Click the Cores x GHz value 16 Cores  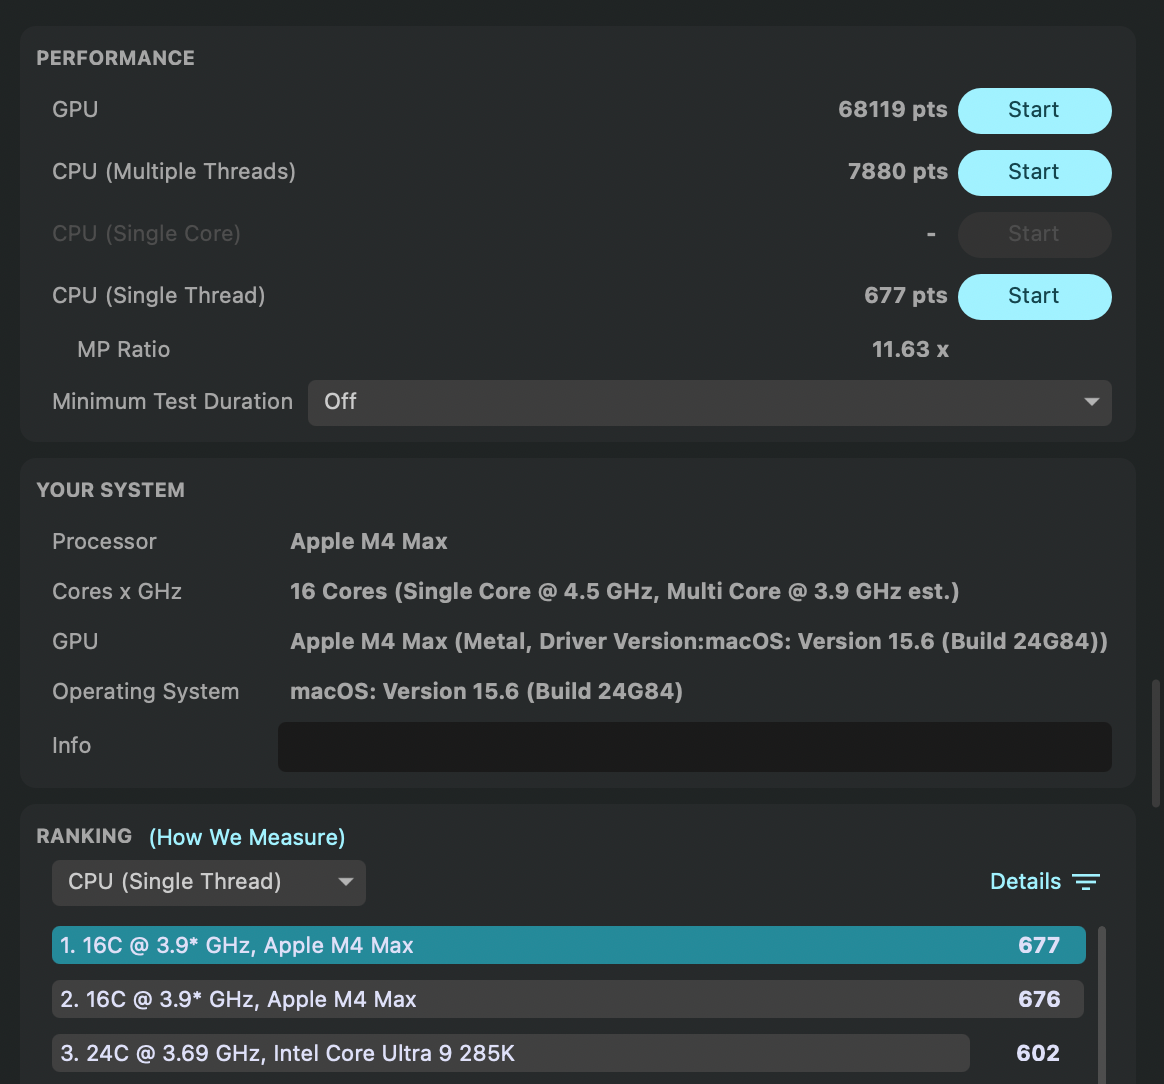tap(624, 592)
